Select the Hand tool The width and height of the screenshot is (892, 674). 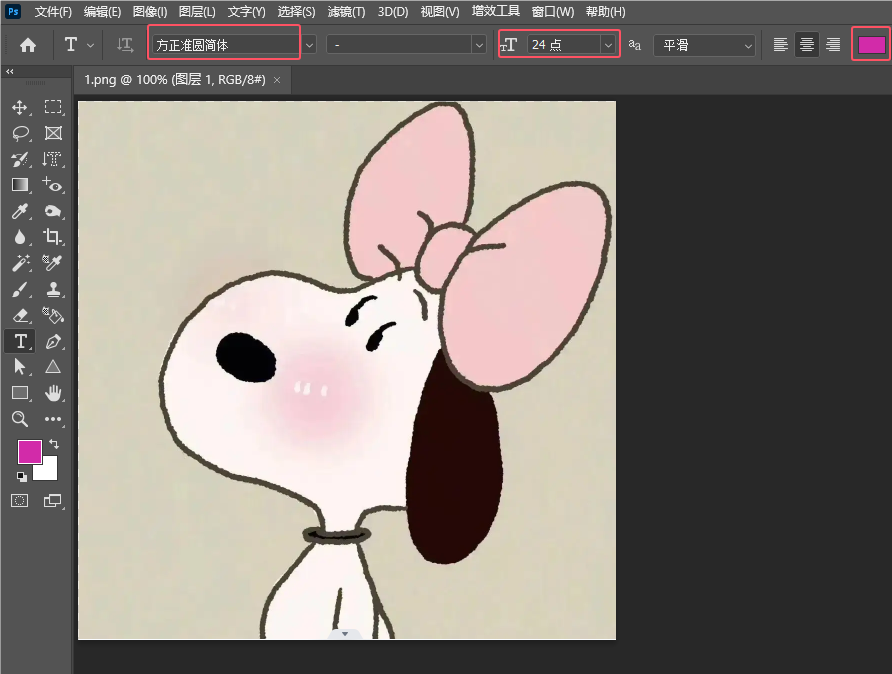(x=53, y=393)
